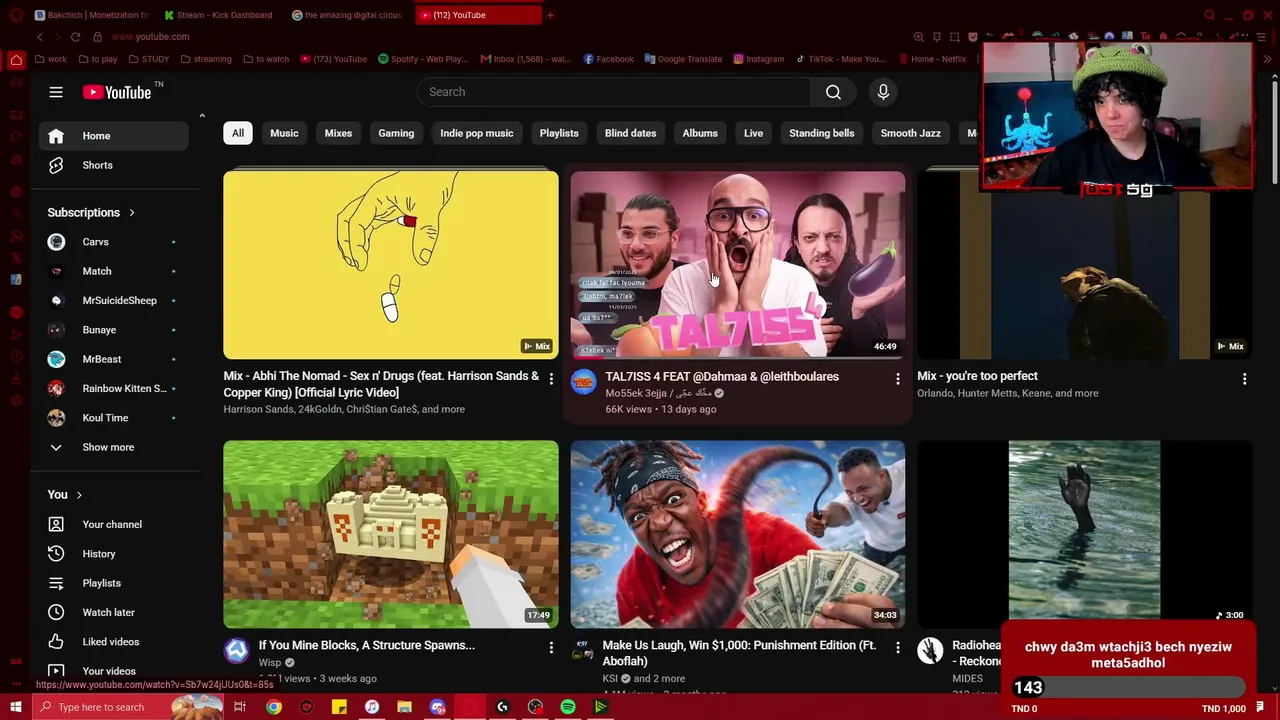This screenshot has width=1280, height=720.
Task: Expand the Subscriptions section chevron
Action: click(131, 213)
